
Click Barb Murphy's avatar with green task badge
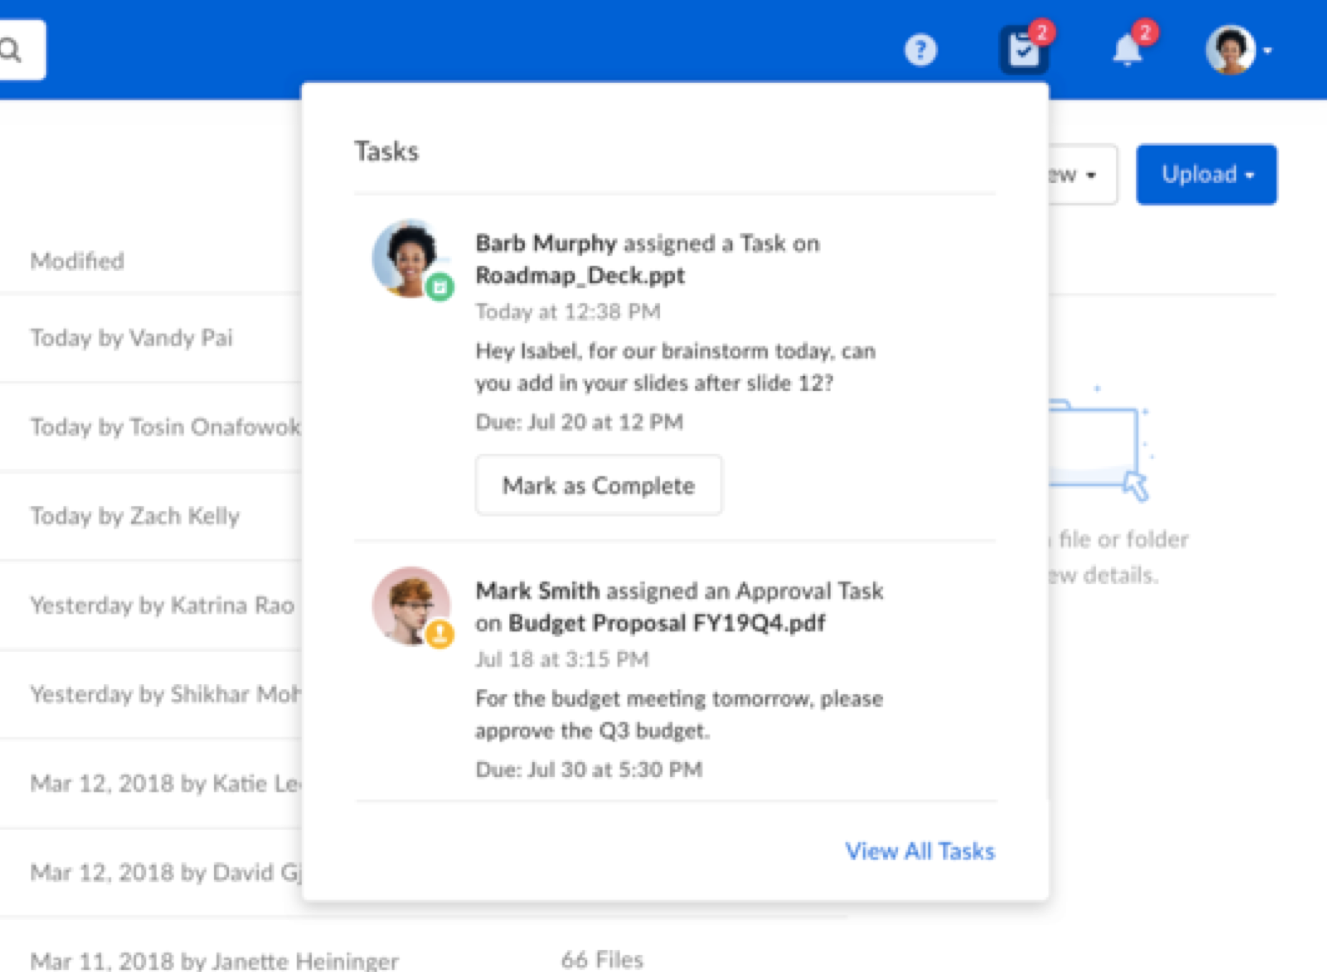click(412, 258)
